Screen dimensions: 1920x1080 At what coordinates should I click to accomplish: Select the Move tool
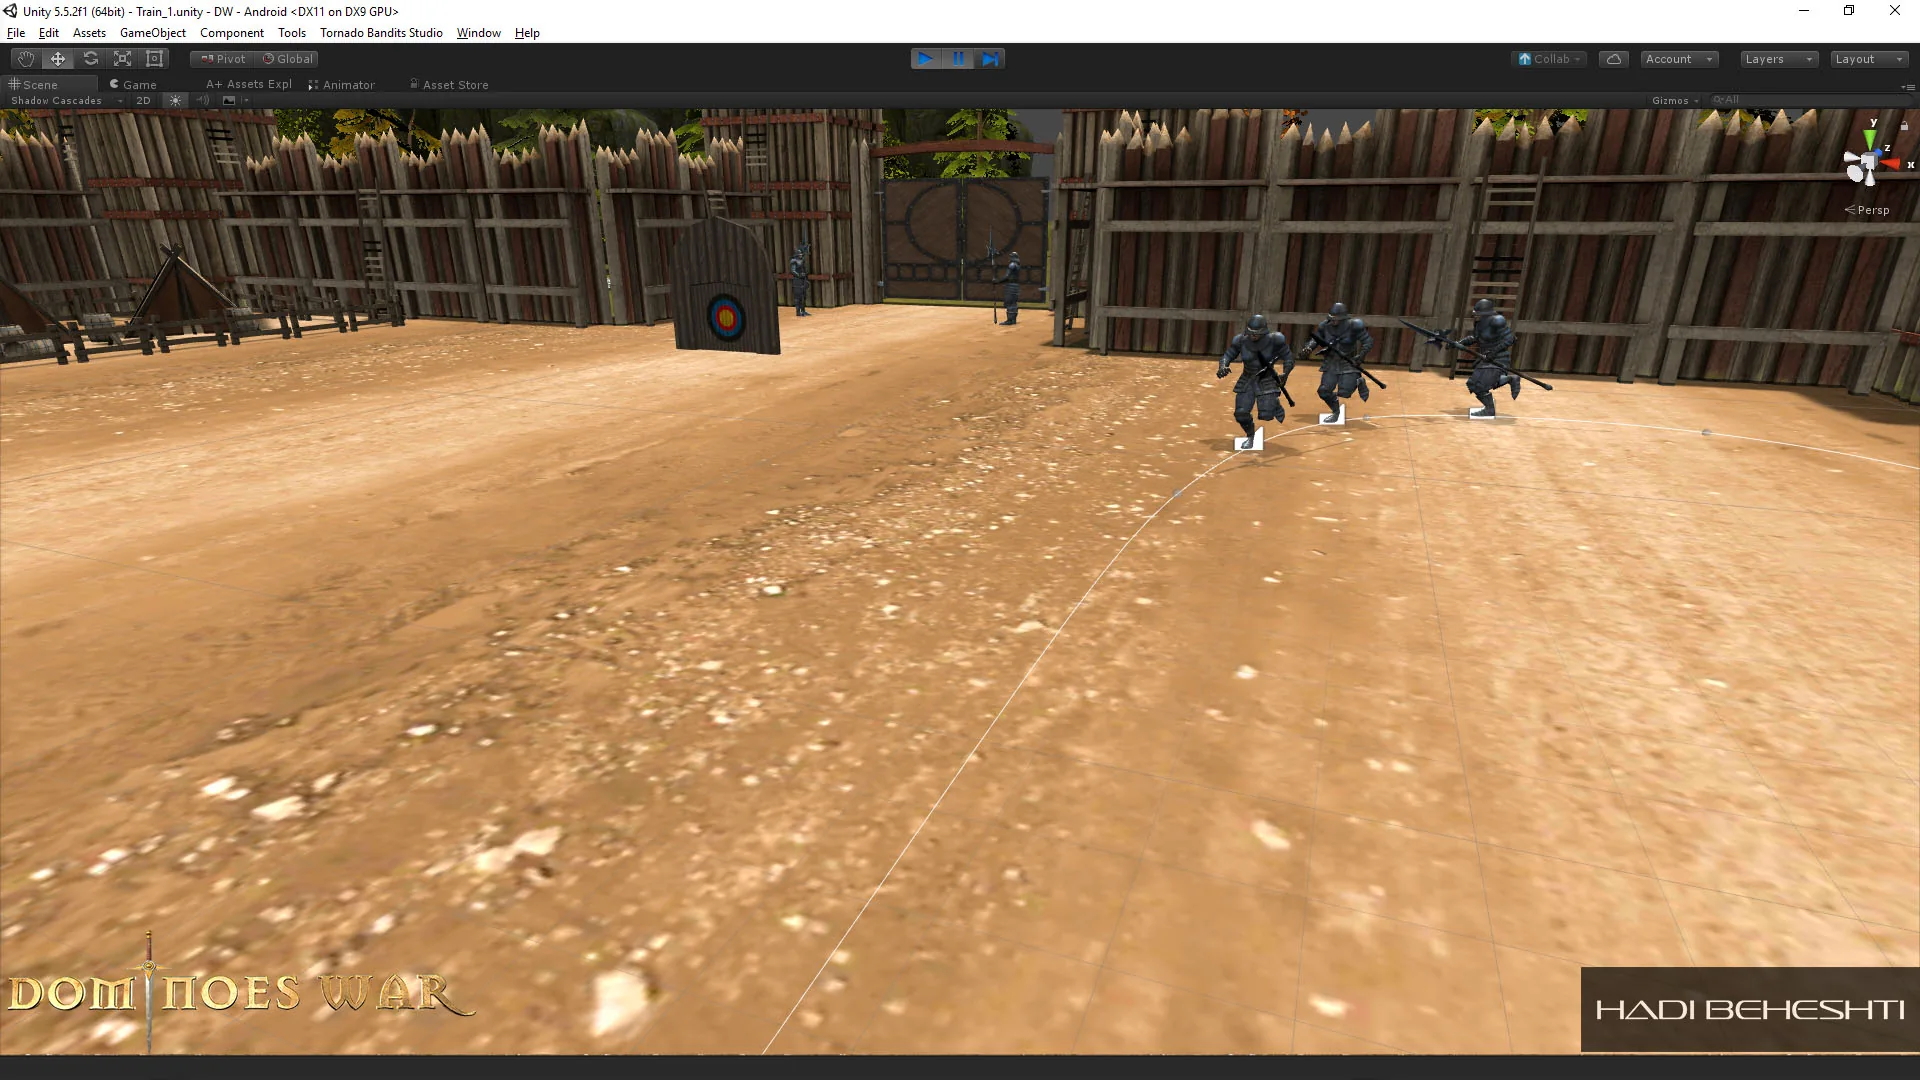pos(58,59)
